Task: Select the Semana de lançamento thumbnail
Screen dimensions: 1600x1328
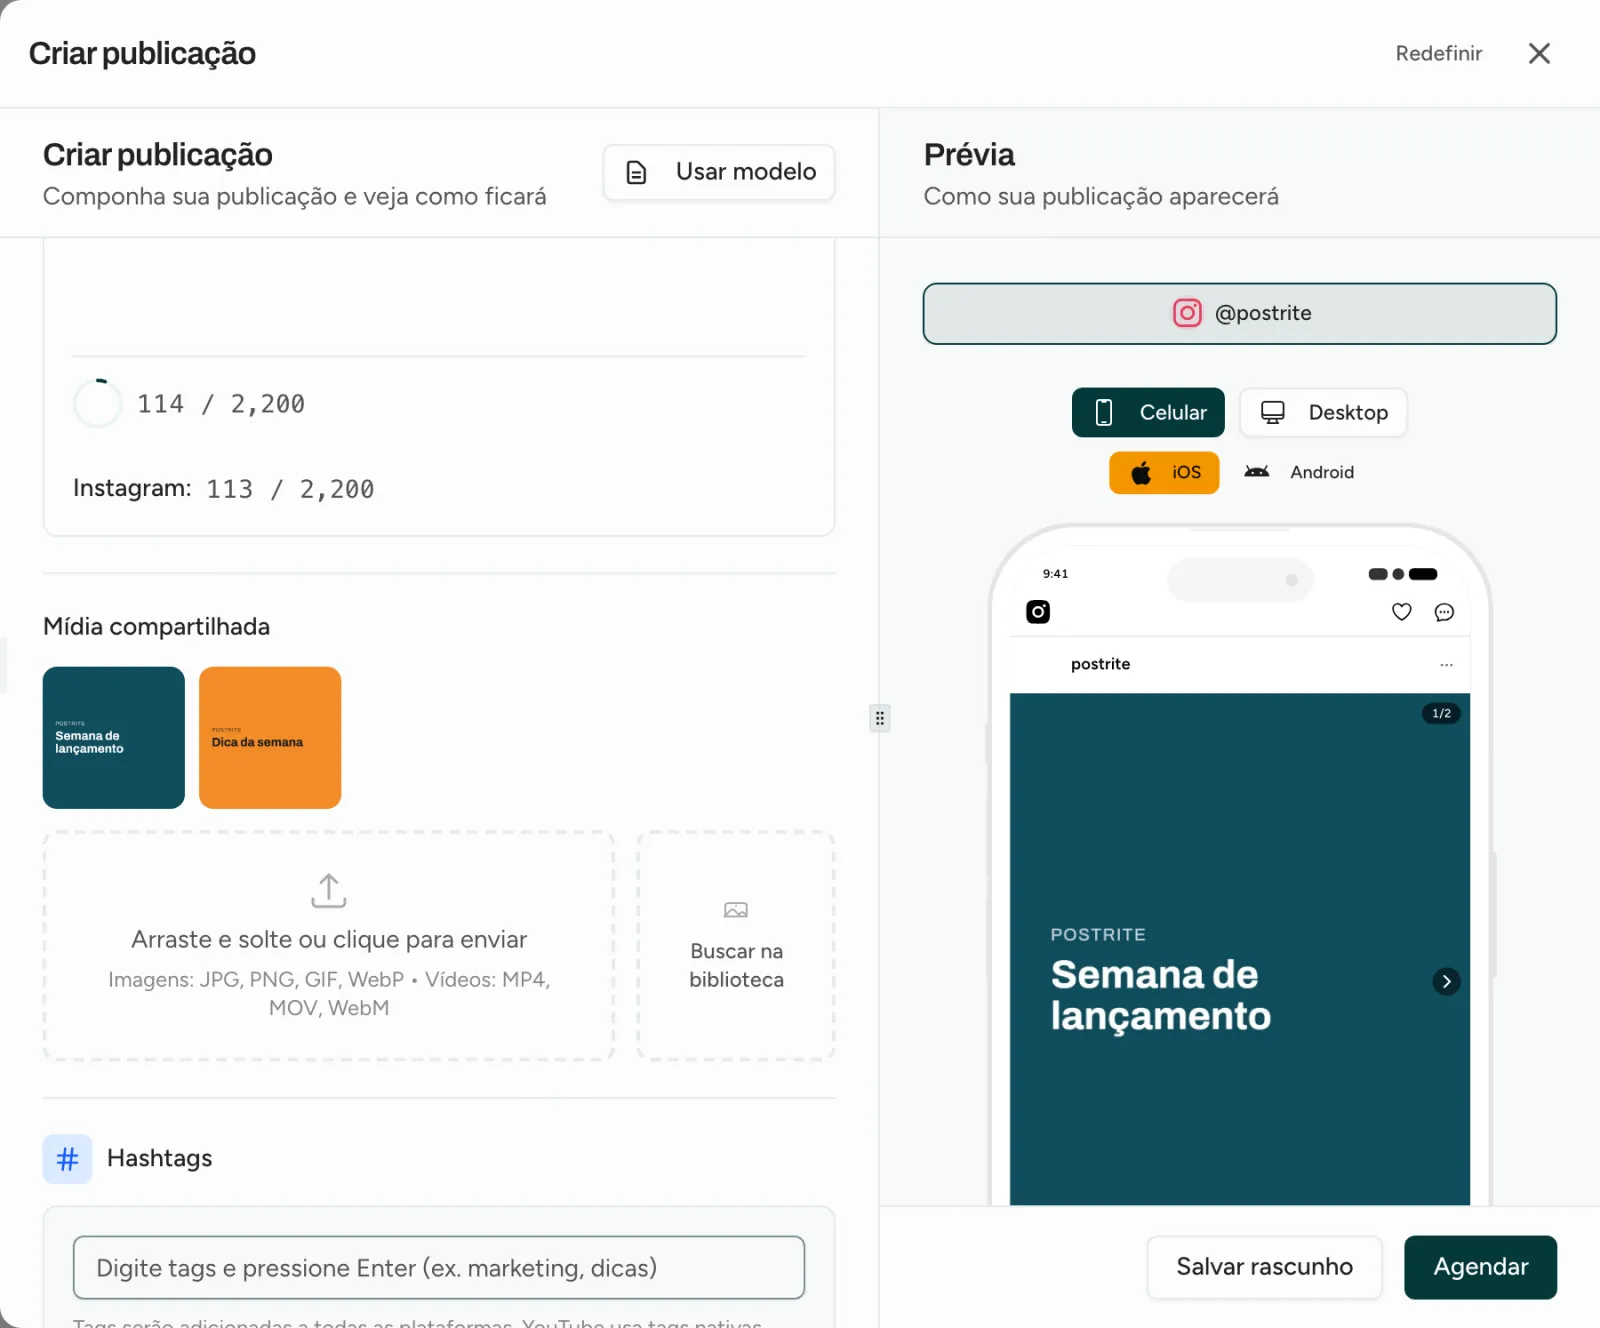Action: 114,738
